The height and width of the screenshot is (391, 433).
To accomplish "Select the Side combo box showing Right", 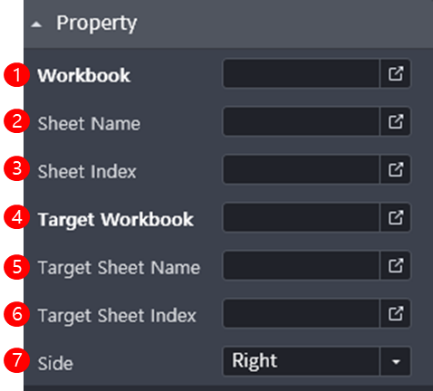I will click(x=317, y=362).
